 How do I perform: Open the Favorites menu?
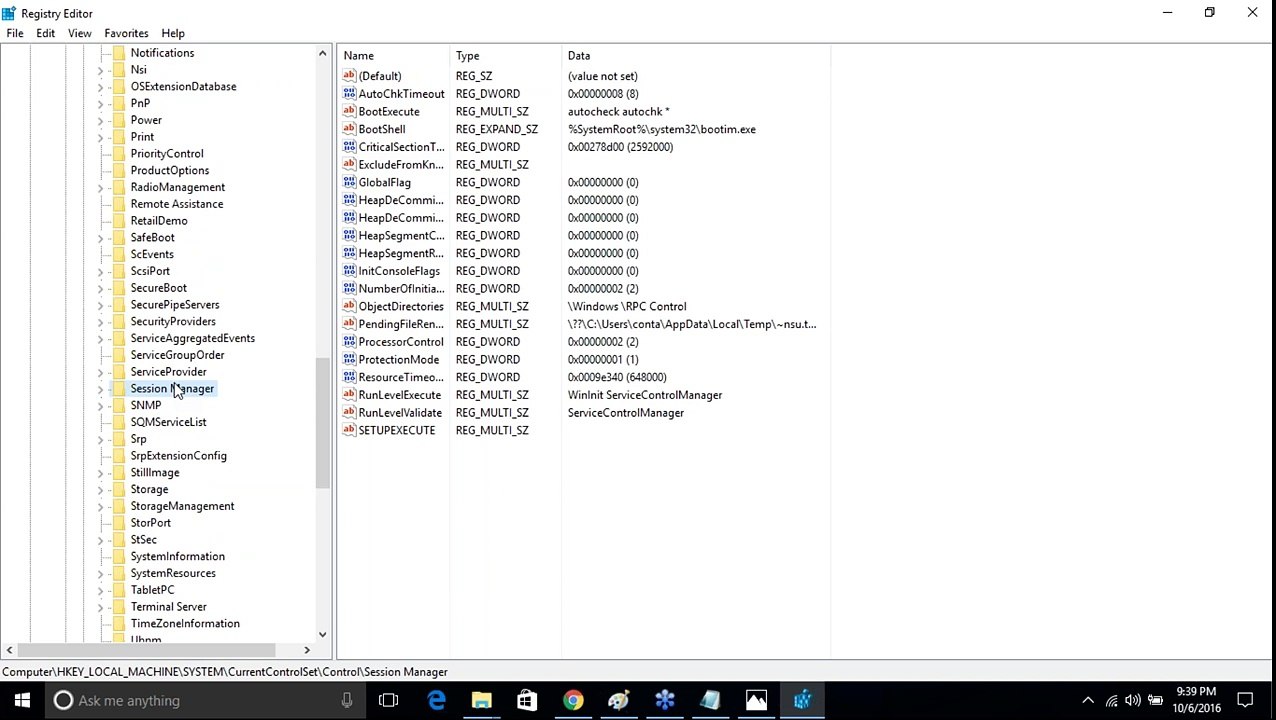[126, 33]
